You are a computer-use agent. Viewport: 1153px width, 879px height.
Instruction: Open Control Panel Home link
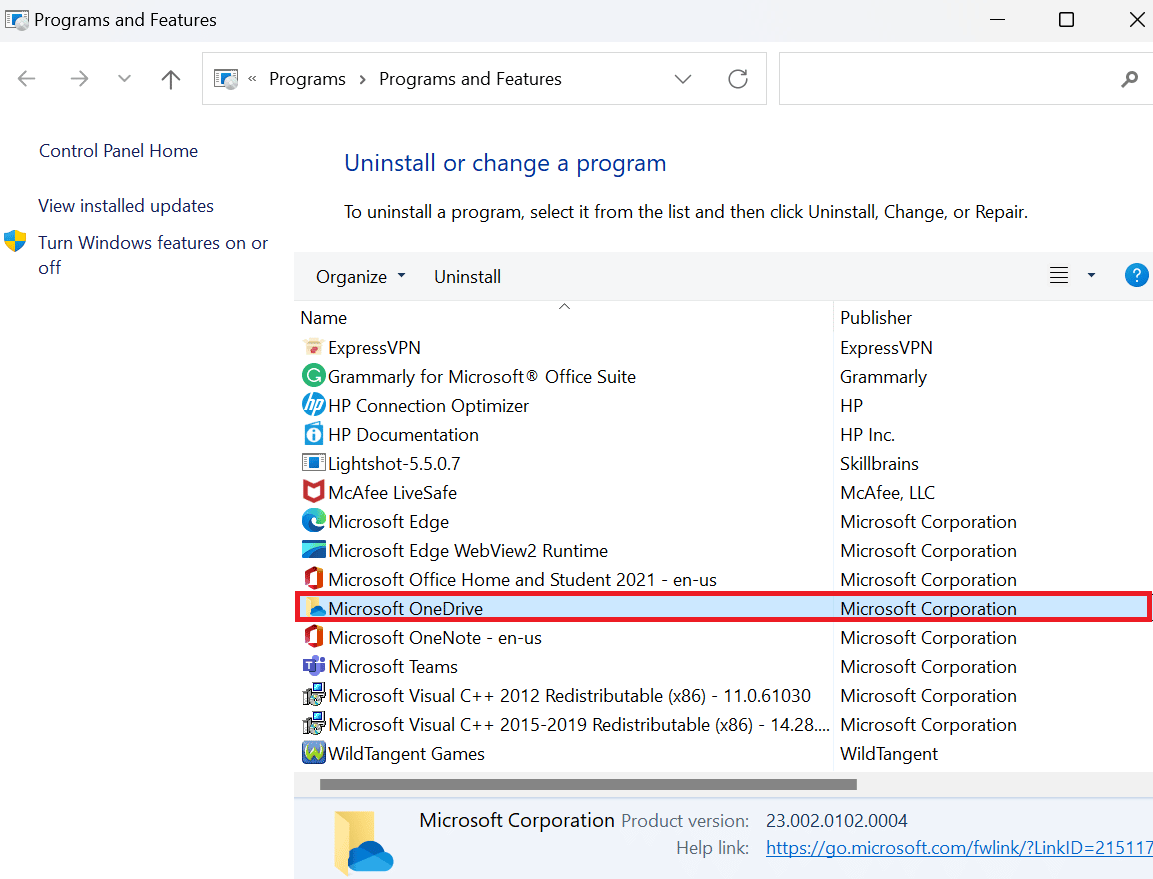(x=118, y=151)
